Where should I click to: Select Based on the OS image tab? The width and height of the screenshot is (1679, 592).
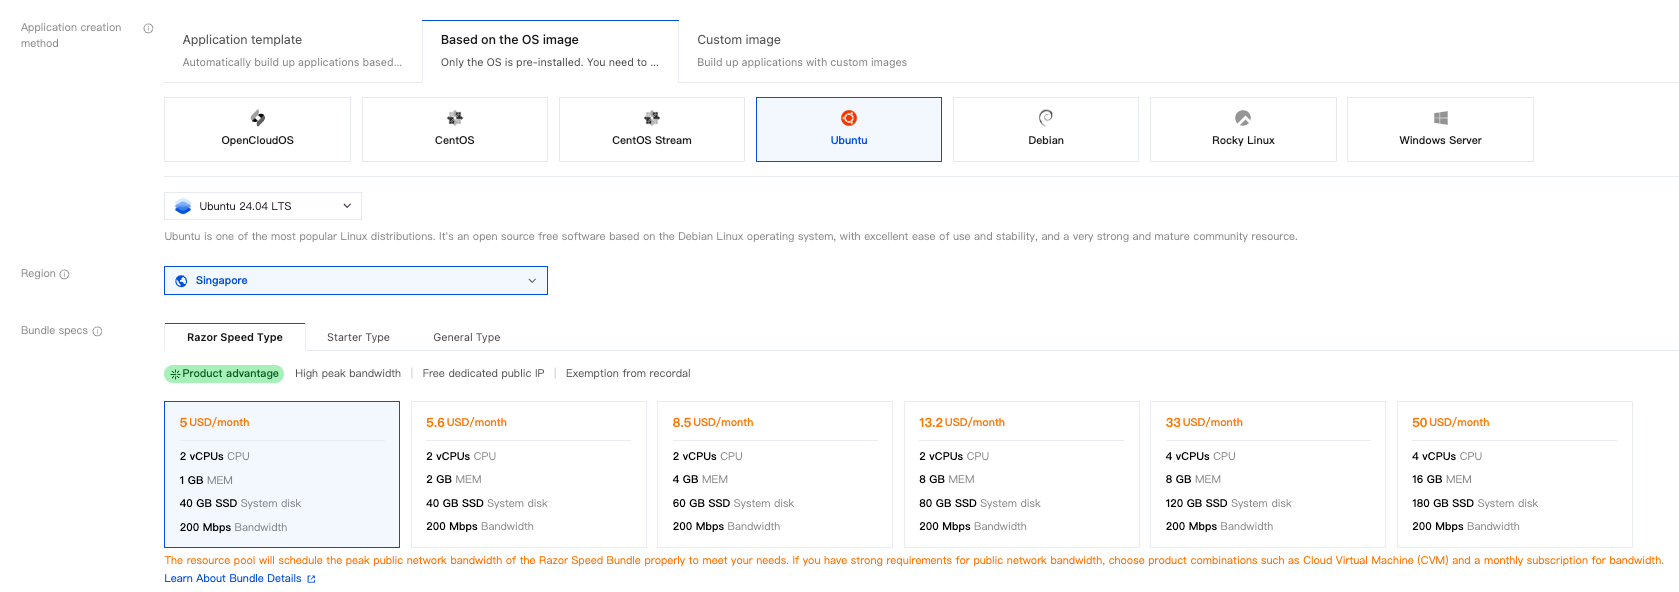(x=550, y=50)
